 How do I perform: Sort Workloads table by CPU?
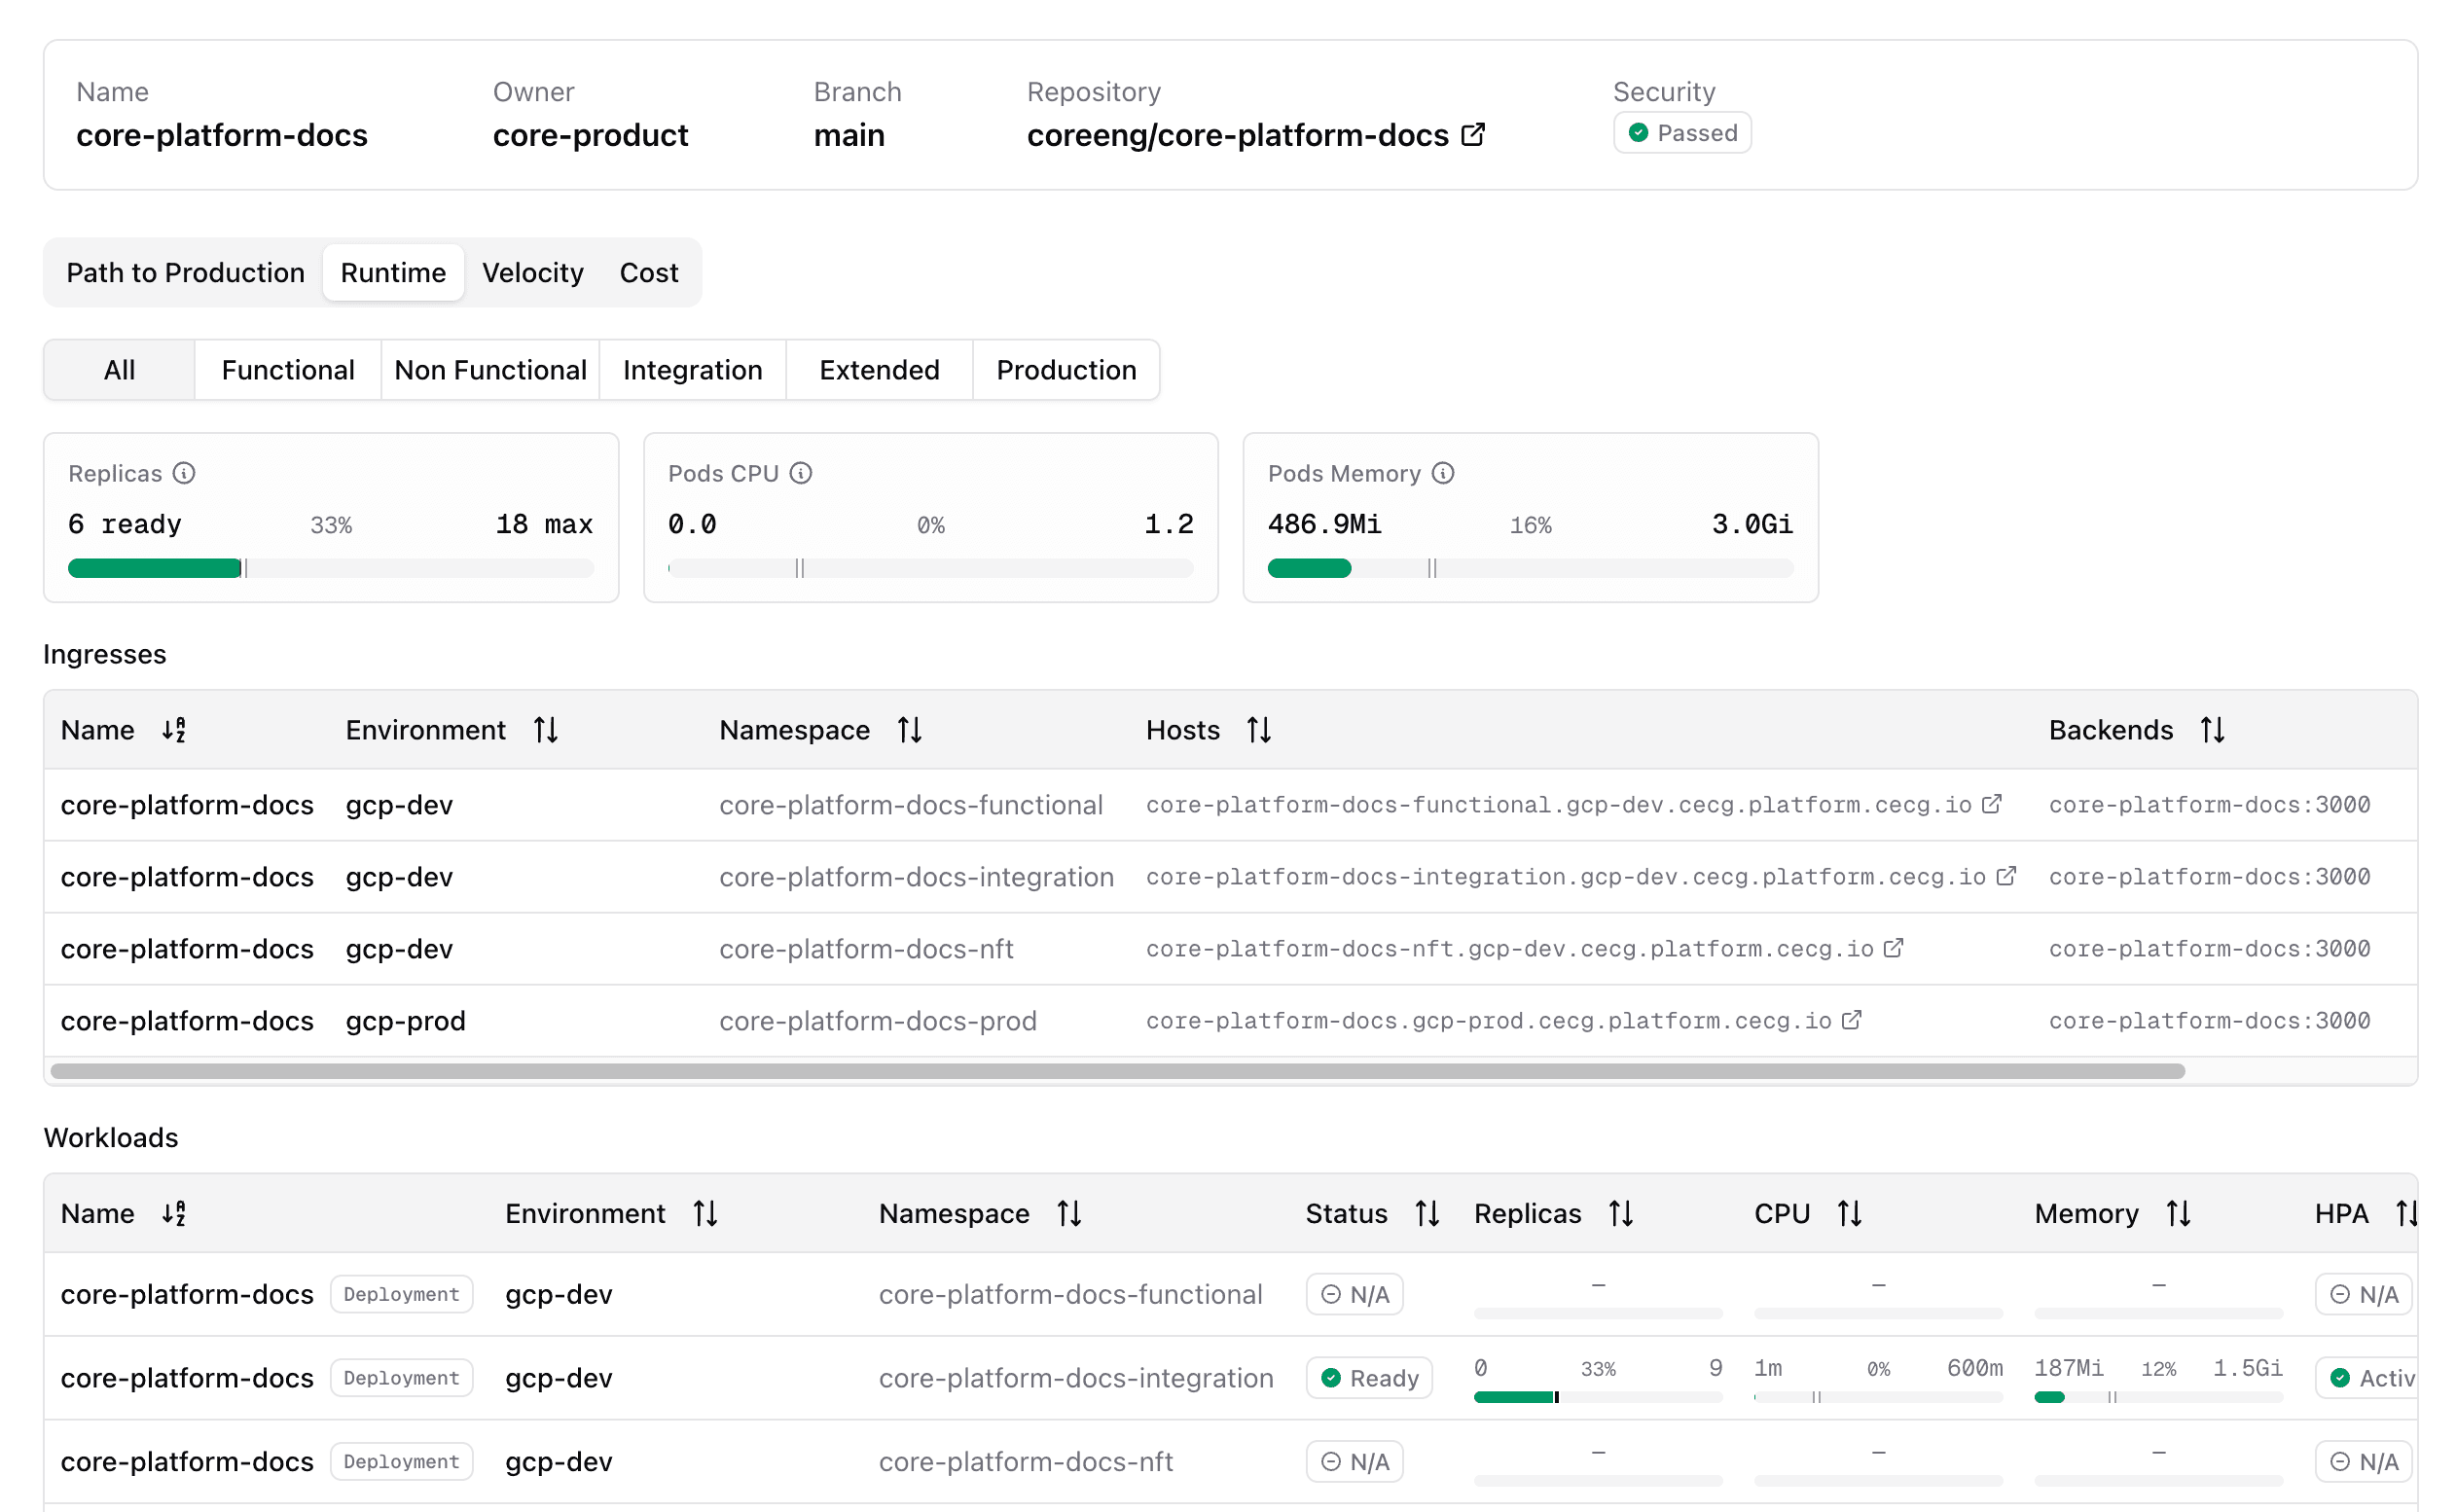(1850, 1213)
